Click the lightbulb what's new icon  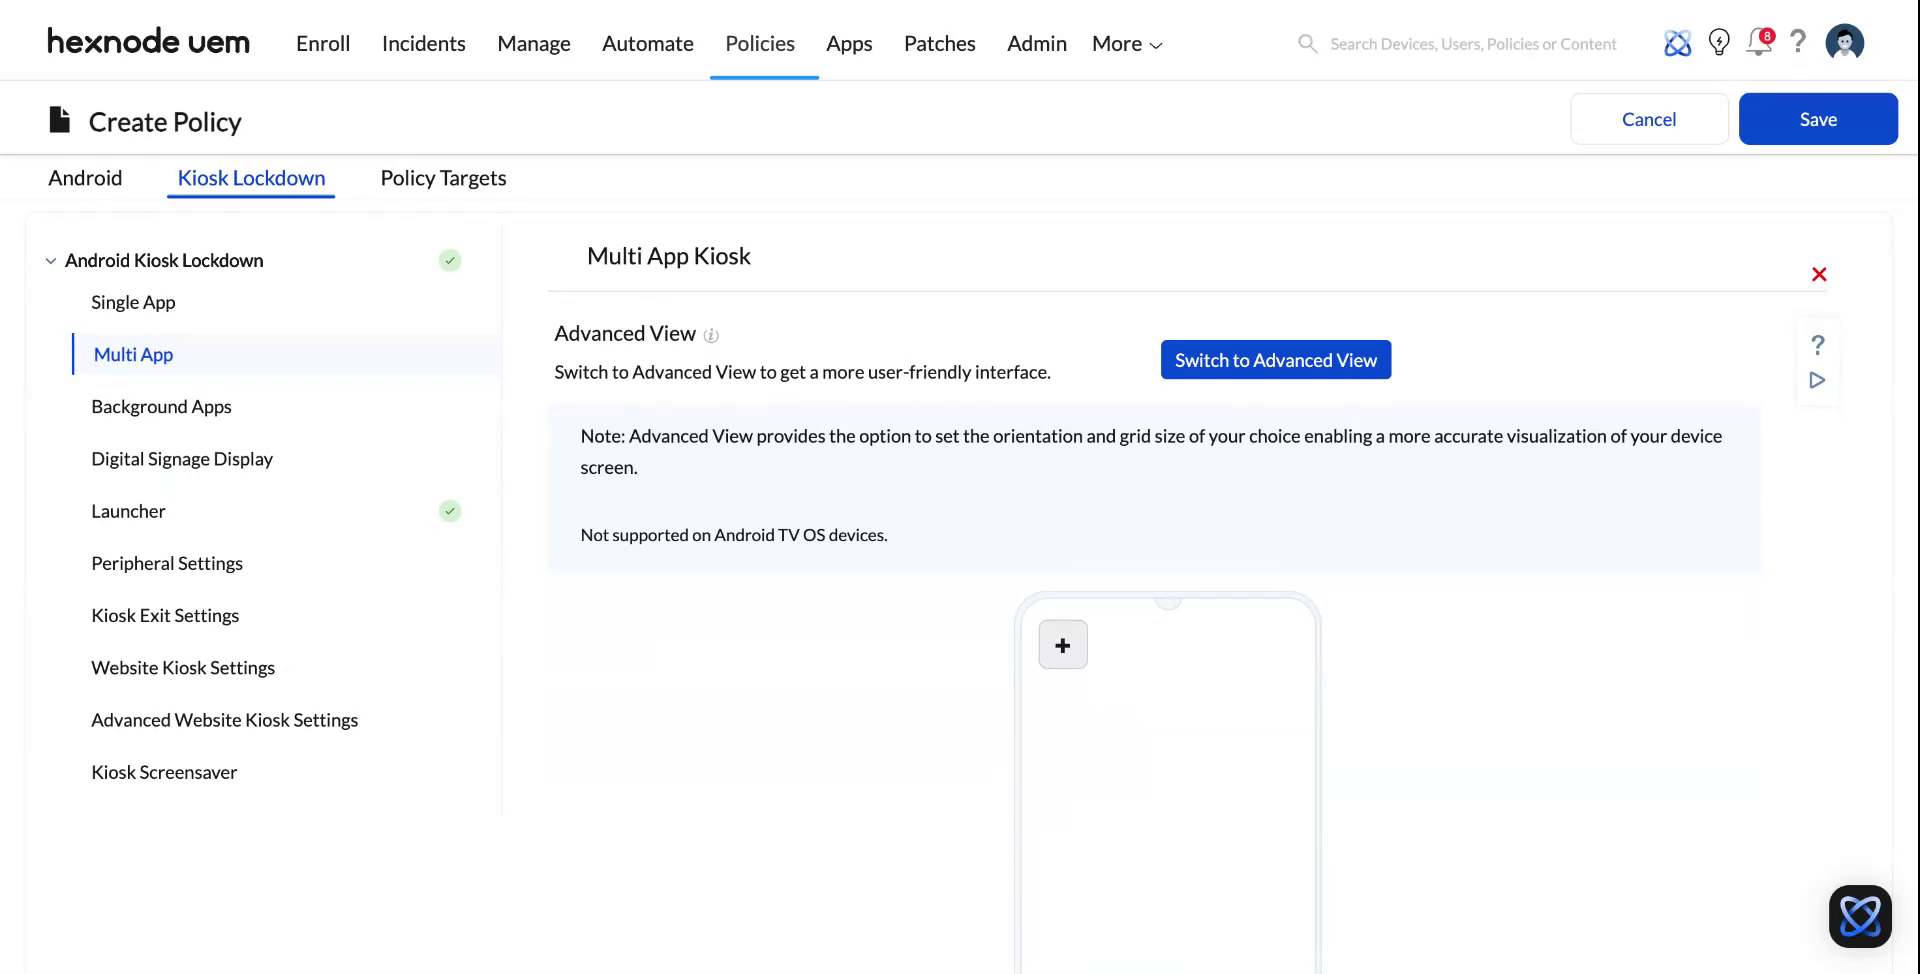[1719, 42]
